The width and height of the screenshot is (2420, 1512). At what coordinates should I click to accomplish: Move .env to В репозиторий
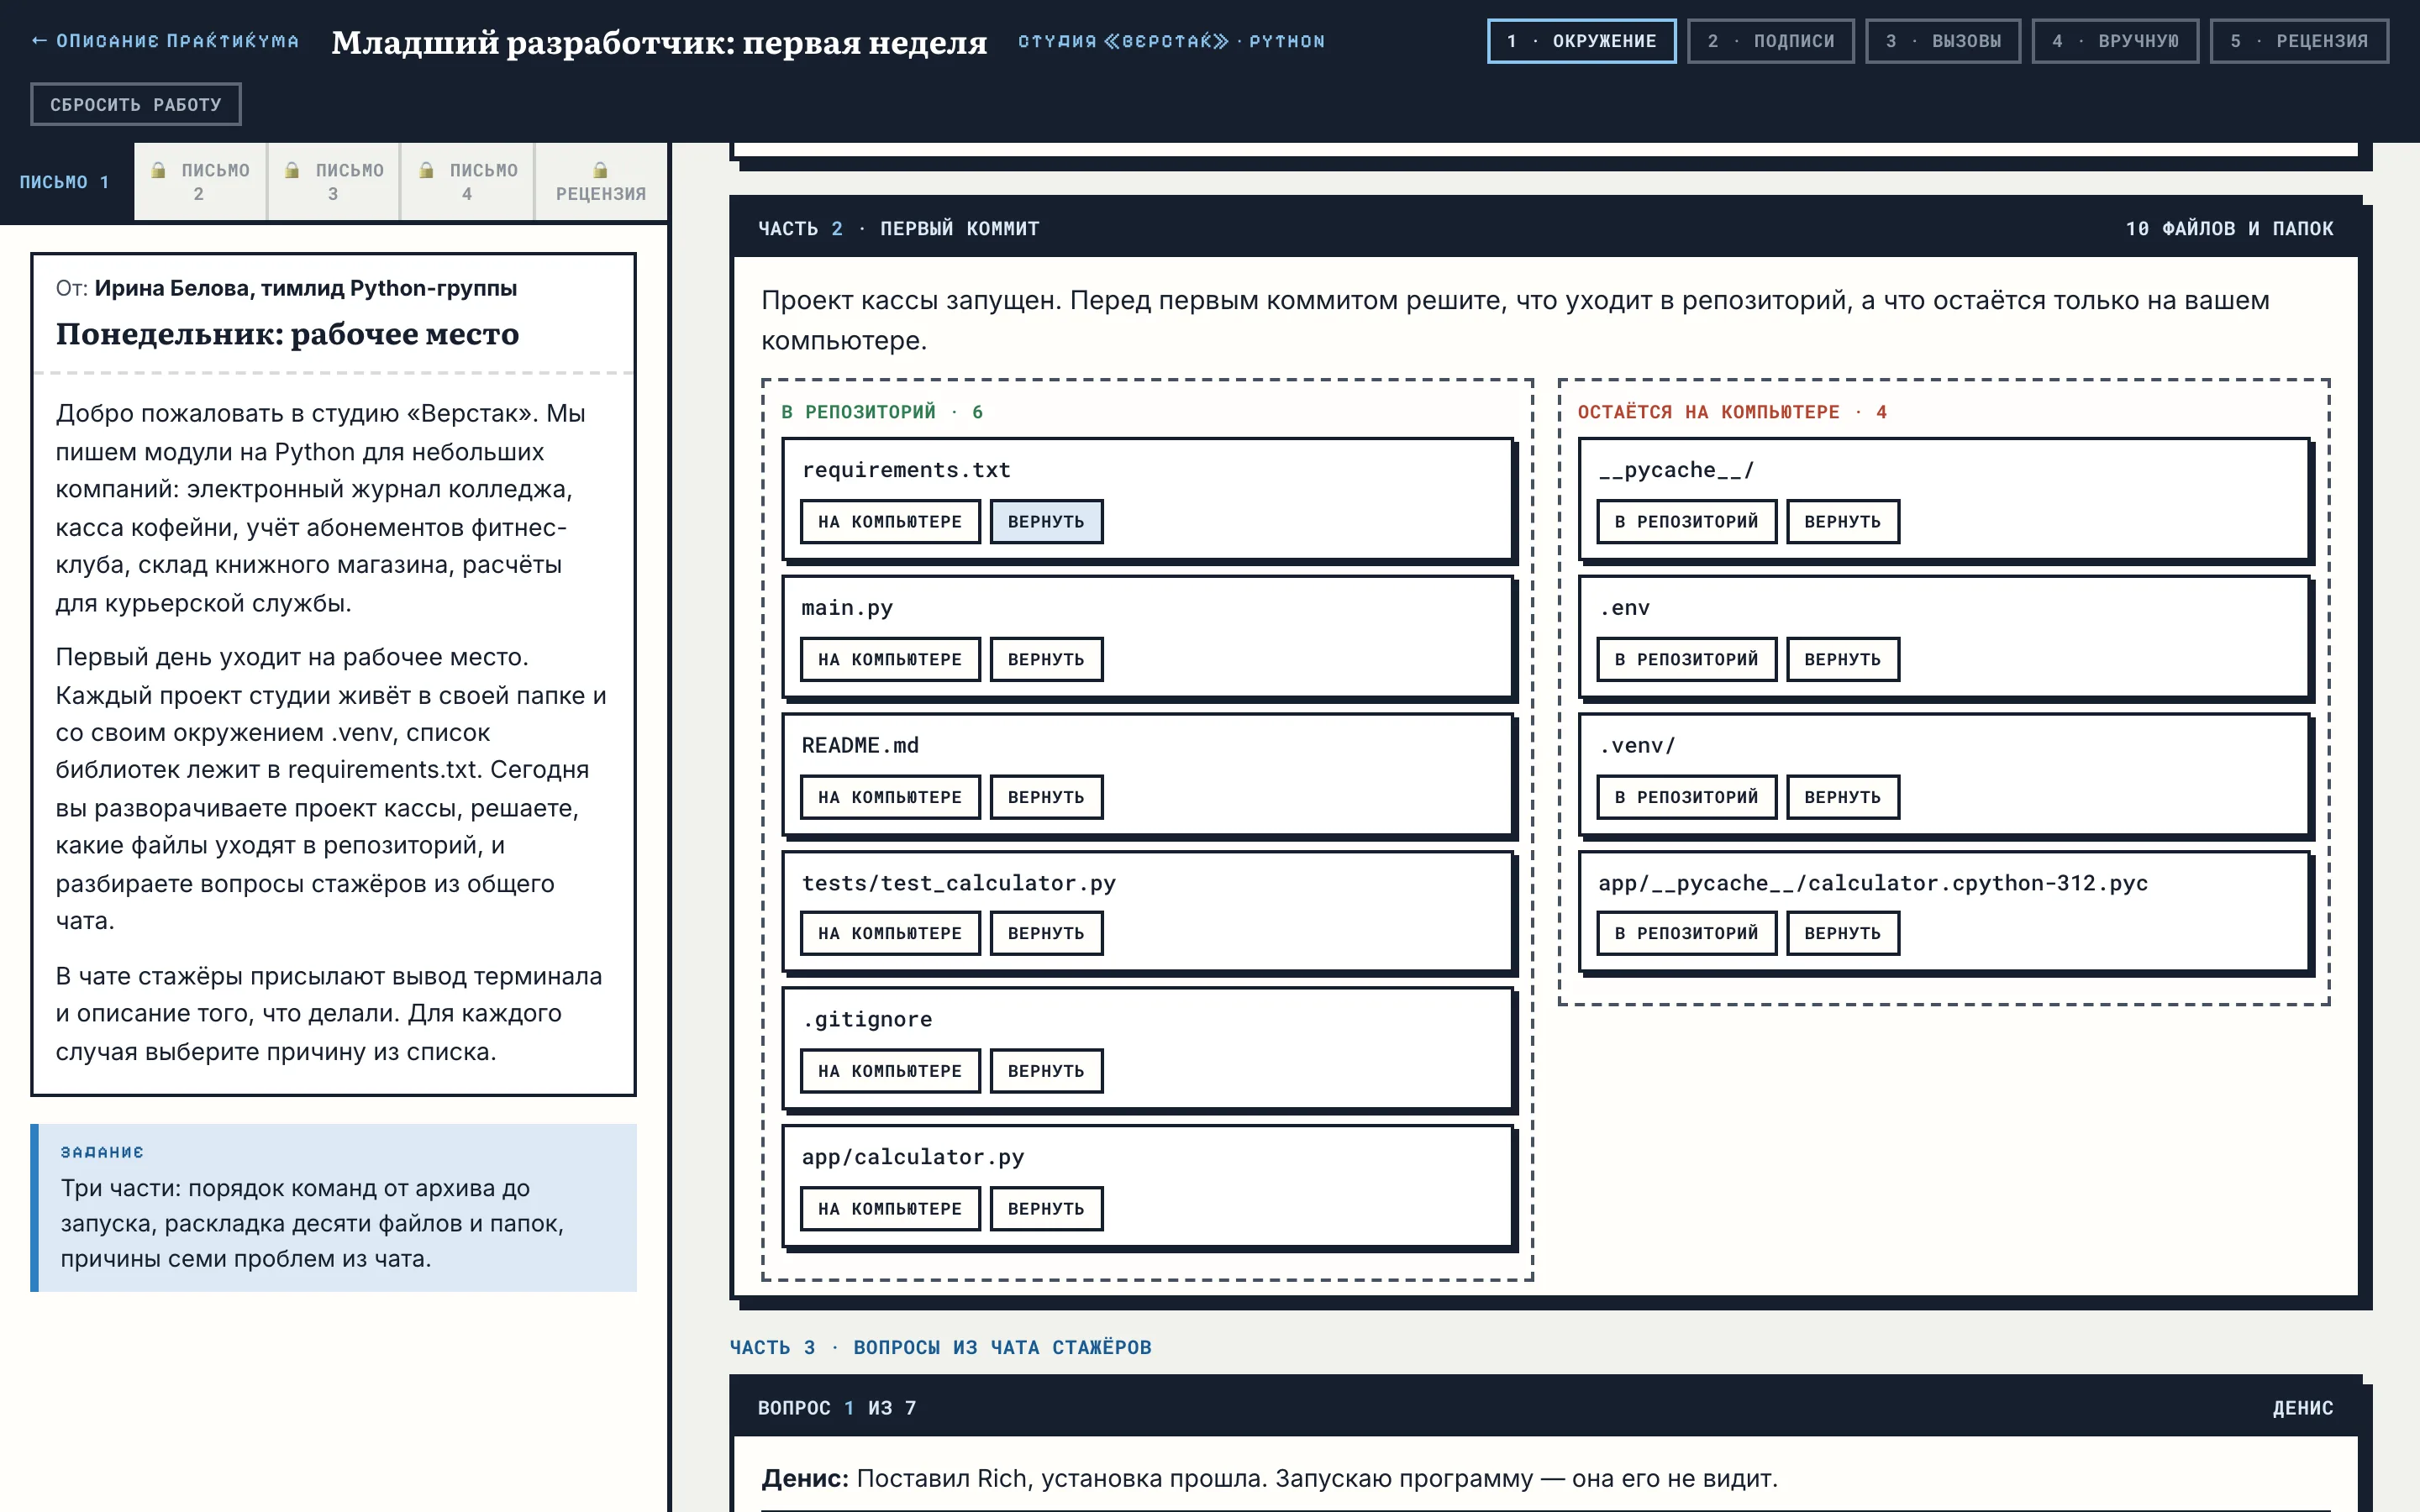click(x=1686, y=660)
